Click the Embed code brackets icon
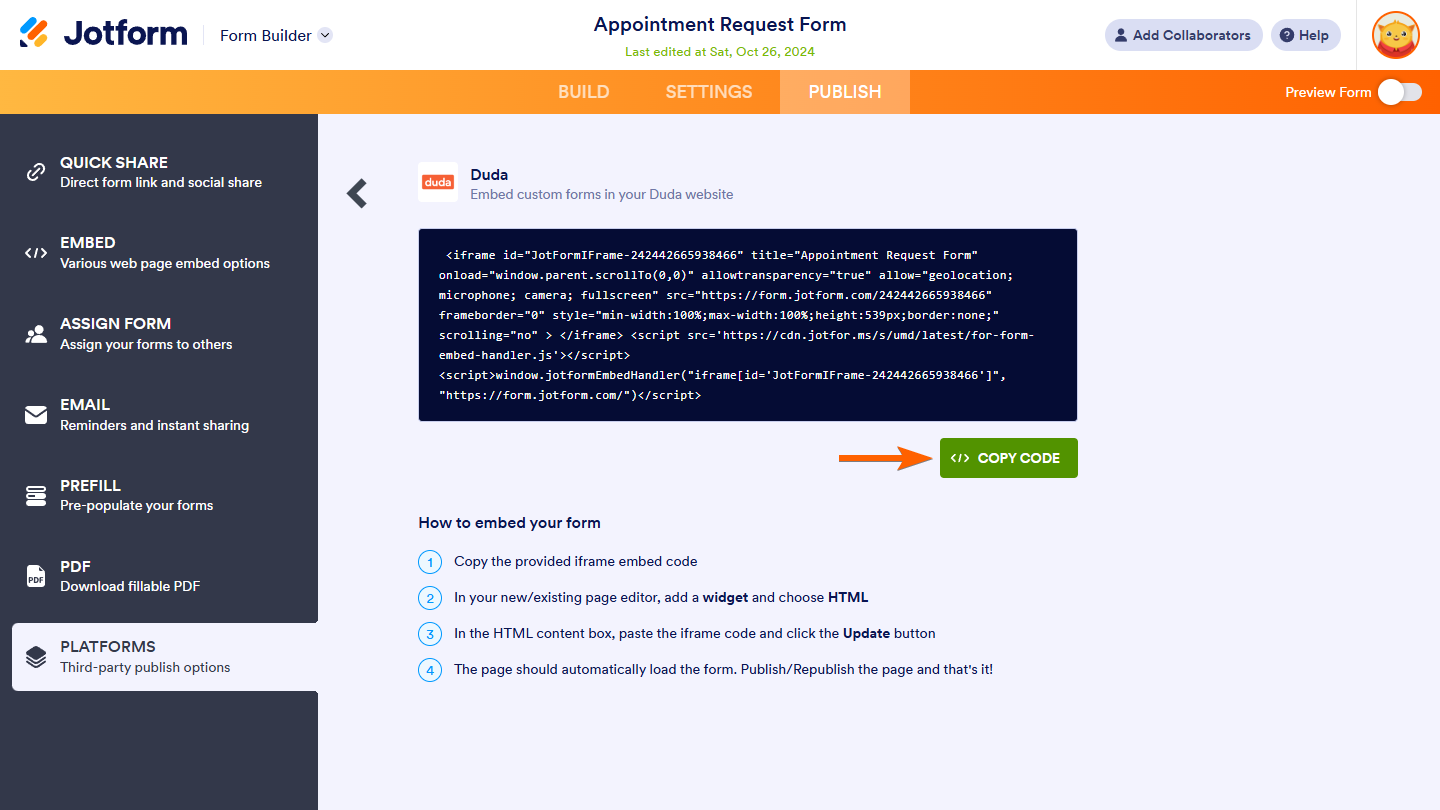This screenshot has height=810, width=1440. tap(36, 253)
